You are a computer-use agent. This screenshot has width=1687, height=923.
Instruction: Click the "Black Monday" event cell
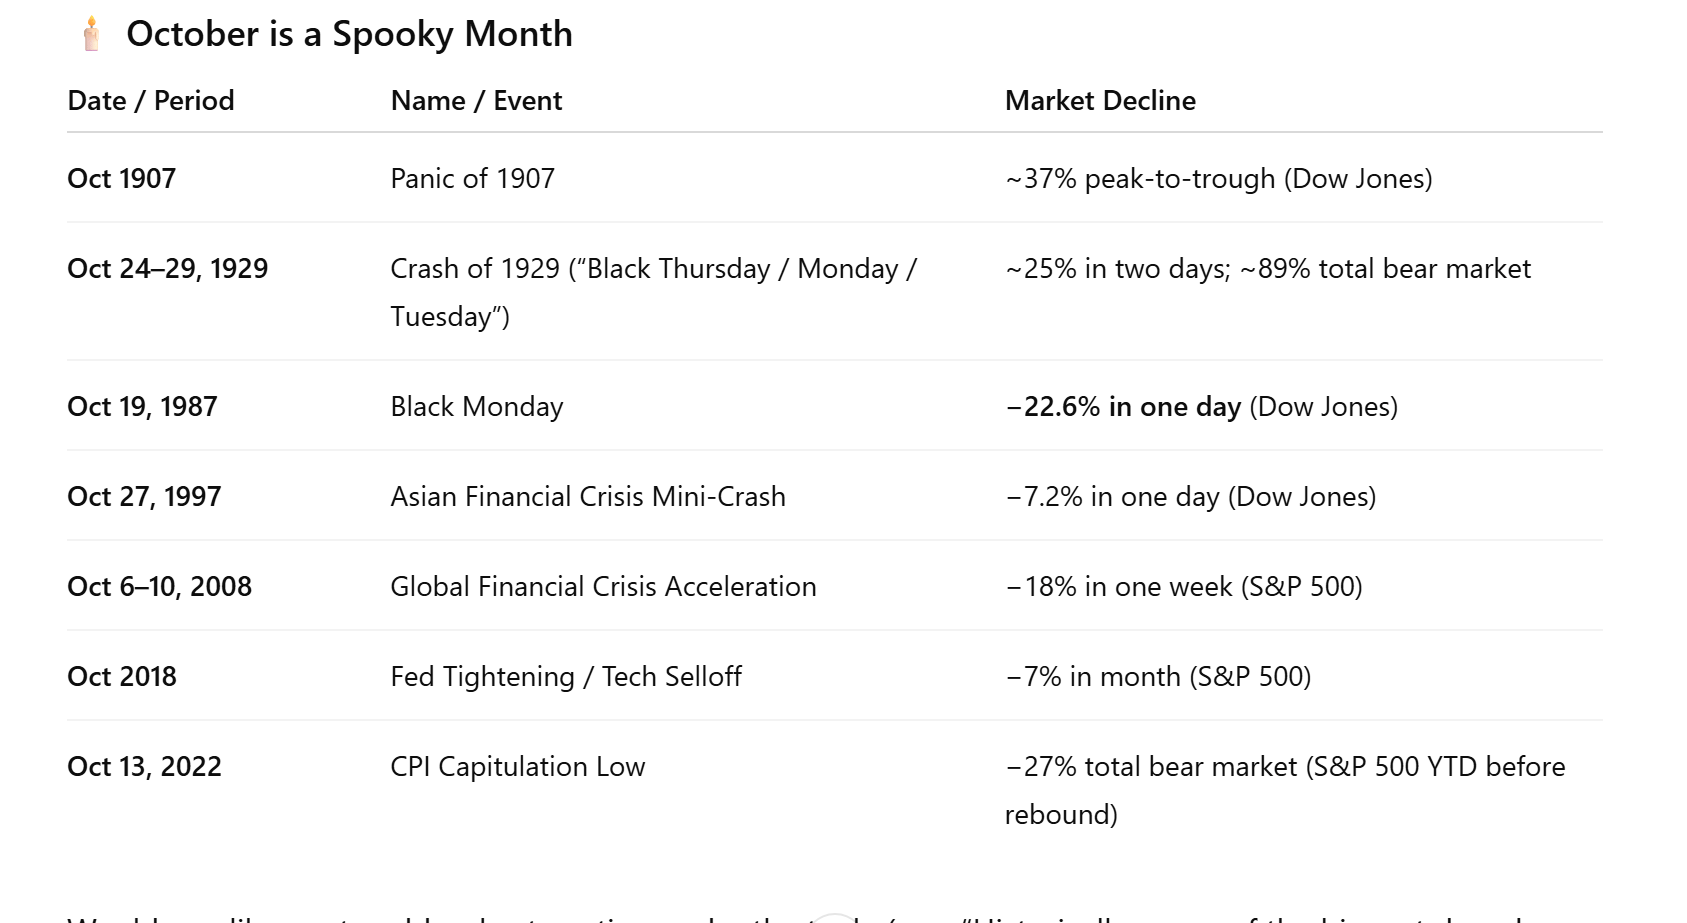point(476,407)
